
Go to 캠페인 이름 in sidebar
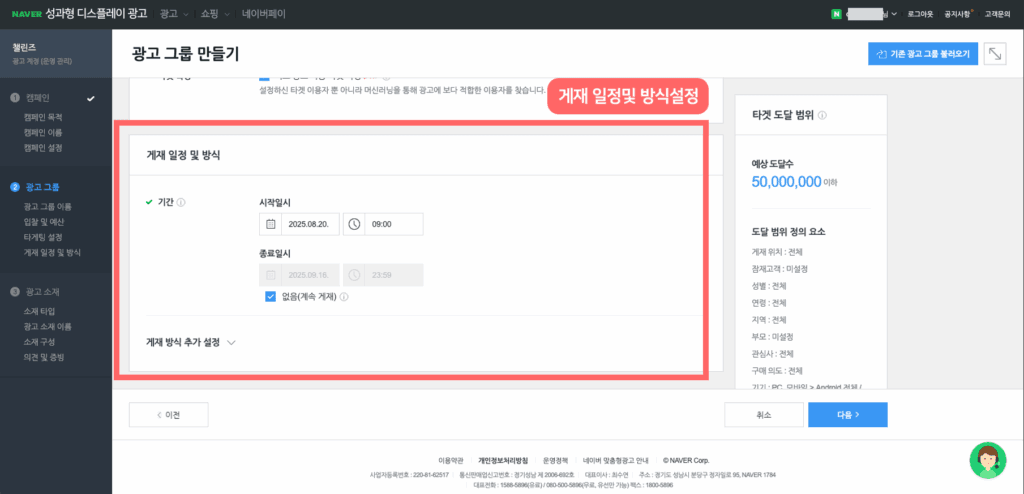click(43, 133)
